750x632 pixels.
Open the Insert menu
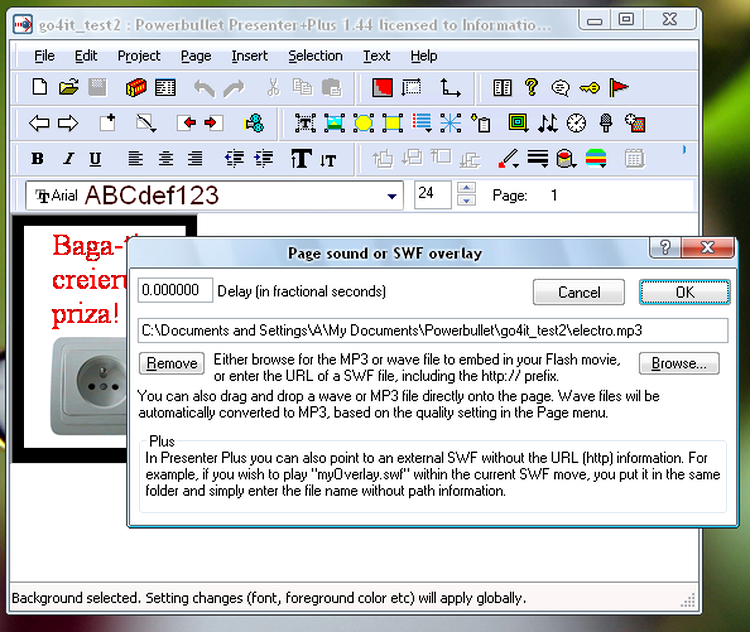pos(249,56)
